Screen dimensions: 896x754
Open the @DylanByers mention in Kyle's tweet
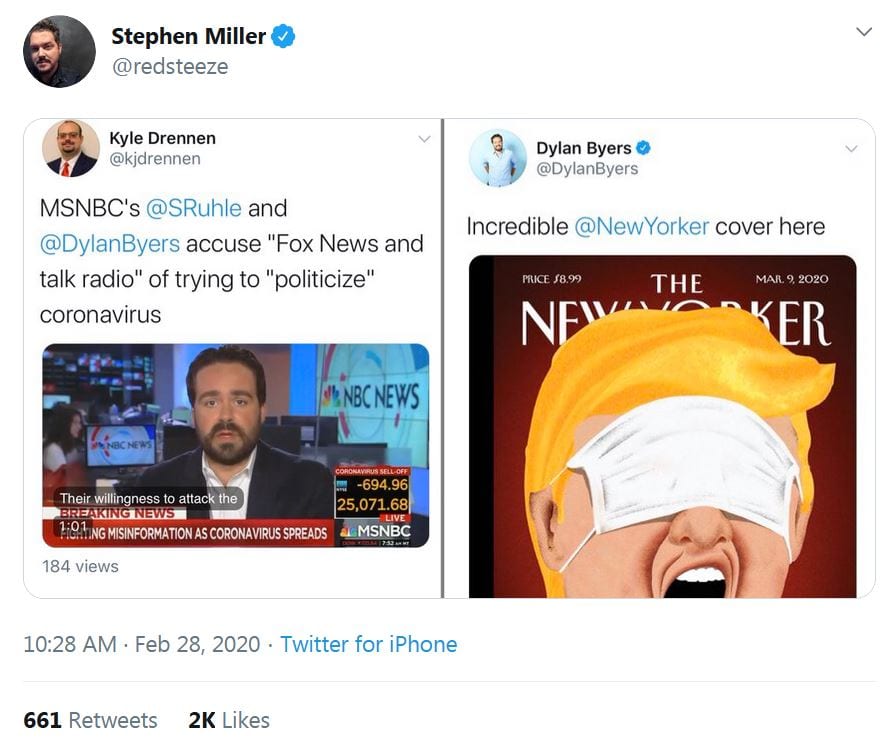pyautogui.click(x=110, y=244)
